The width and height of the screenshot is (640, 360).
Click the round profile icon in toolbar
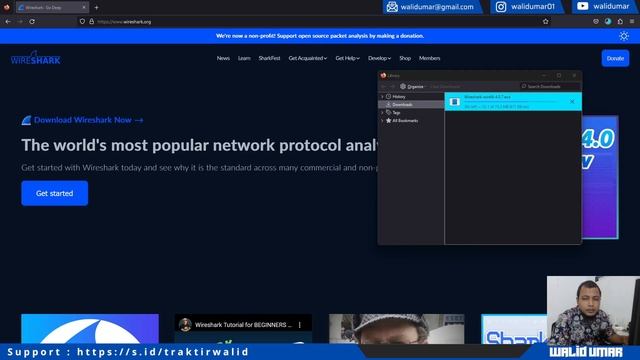click(608, 22)
